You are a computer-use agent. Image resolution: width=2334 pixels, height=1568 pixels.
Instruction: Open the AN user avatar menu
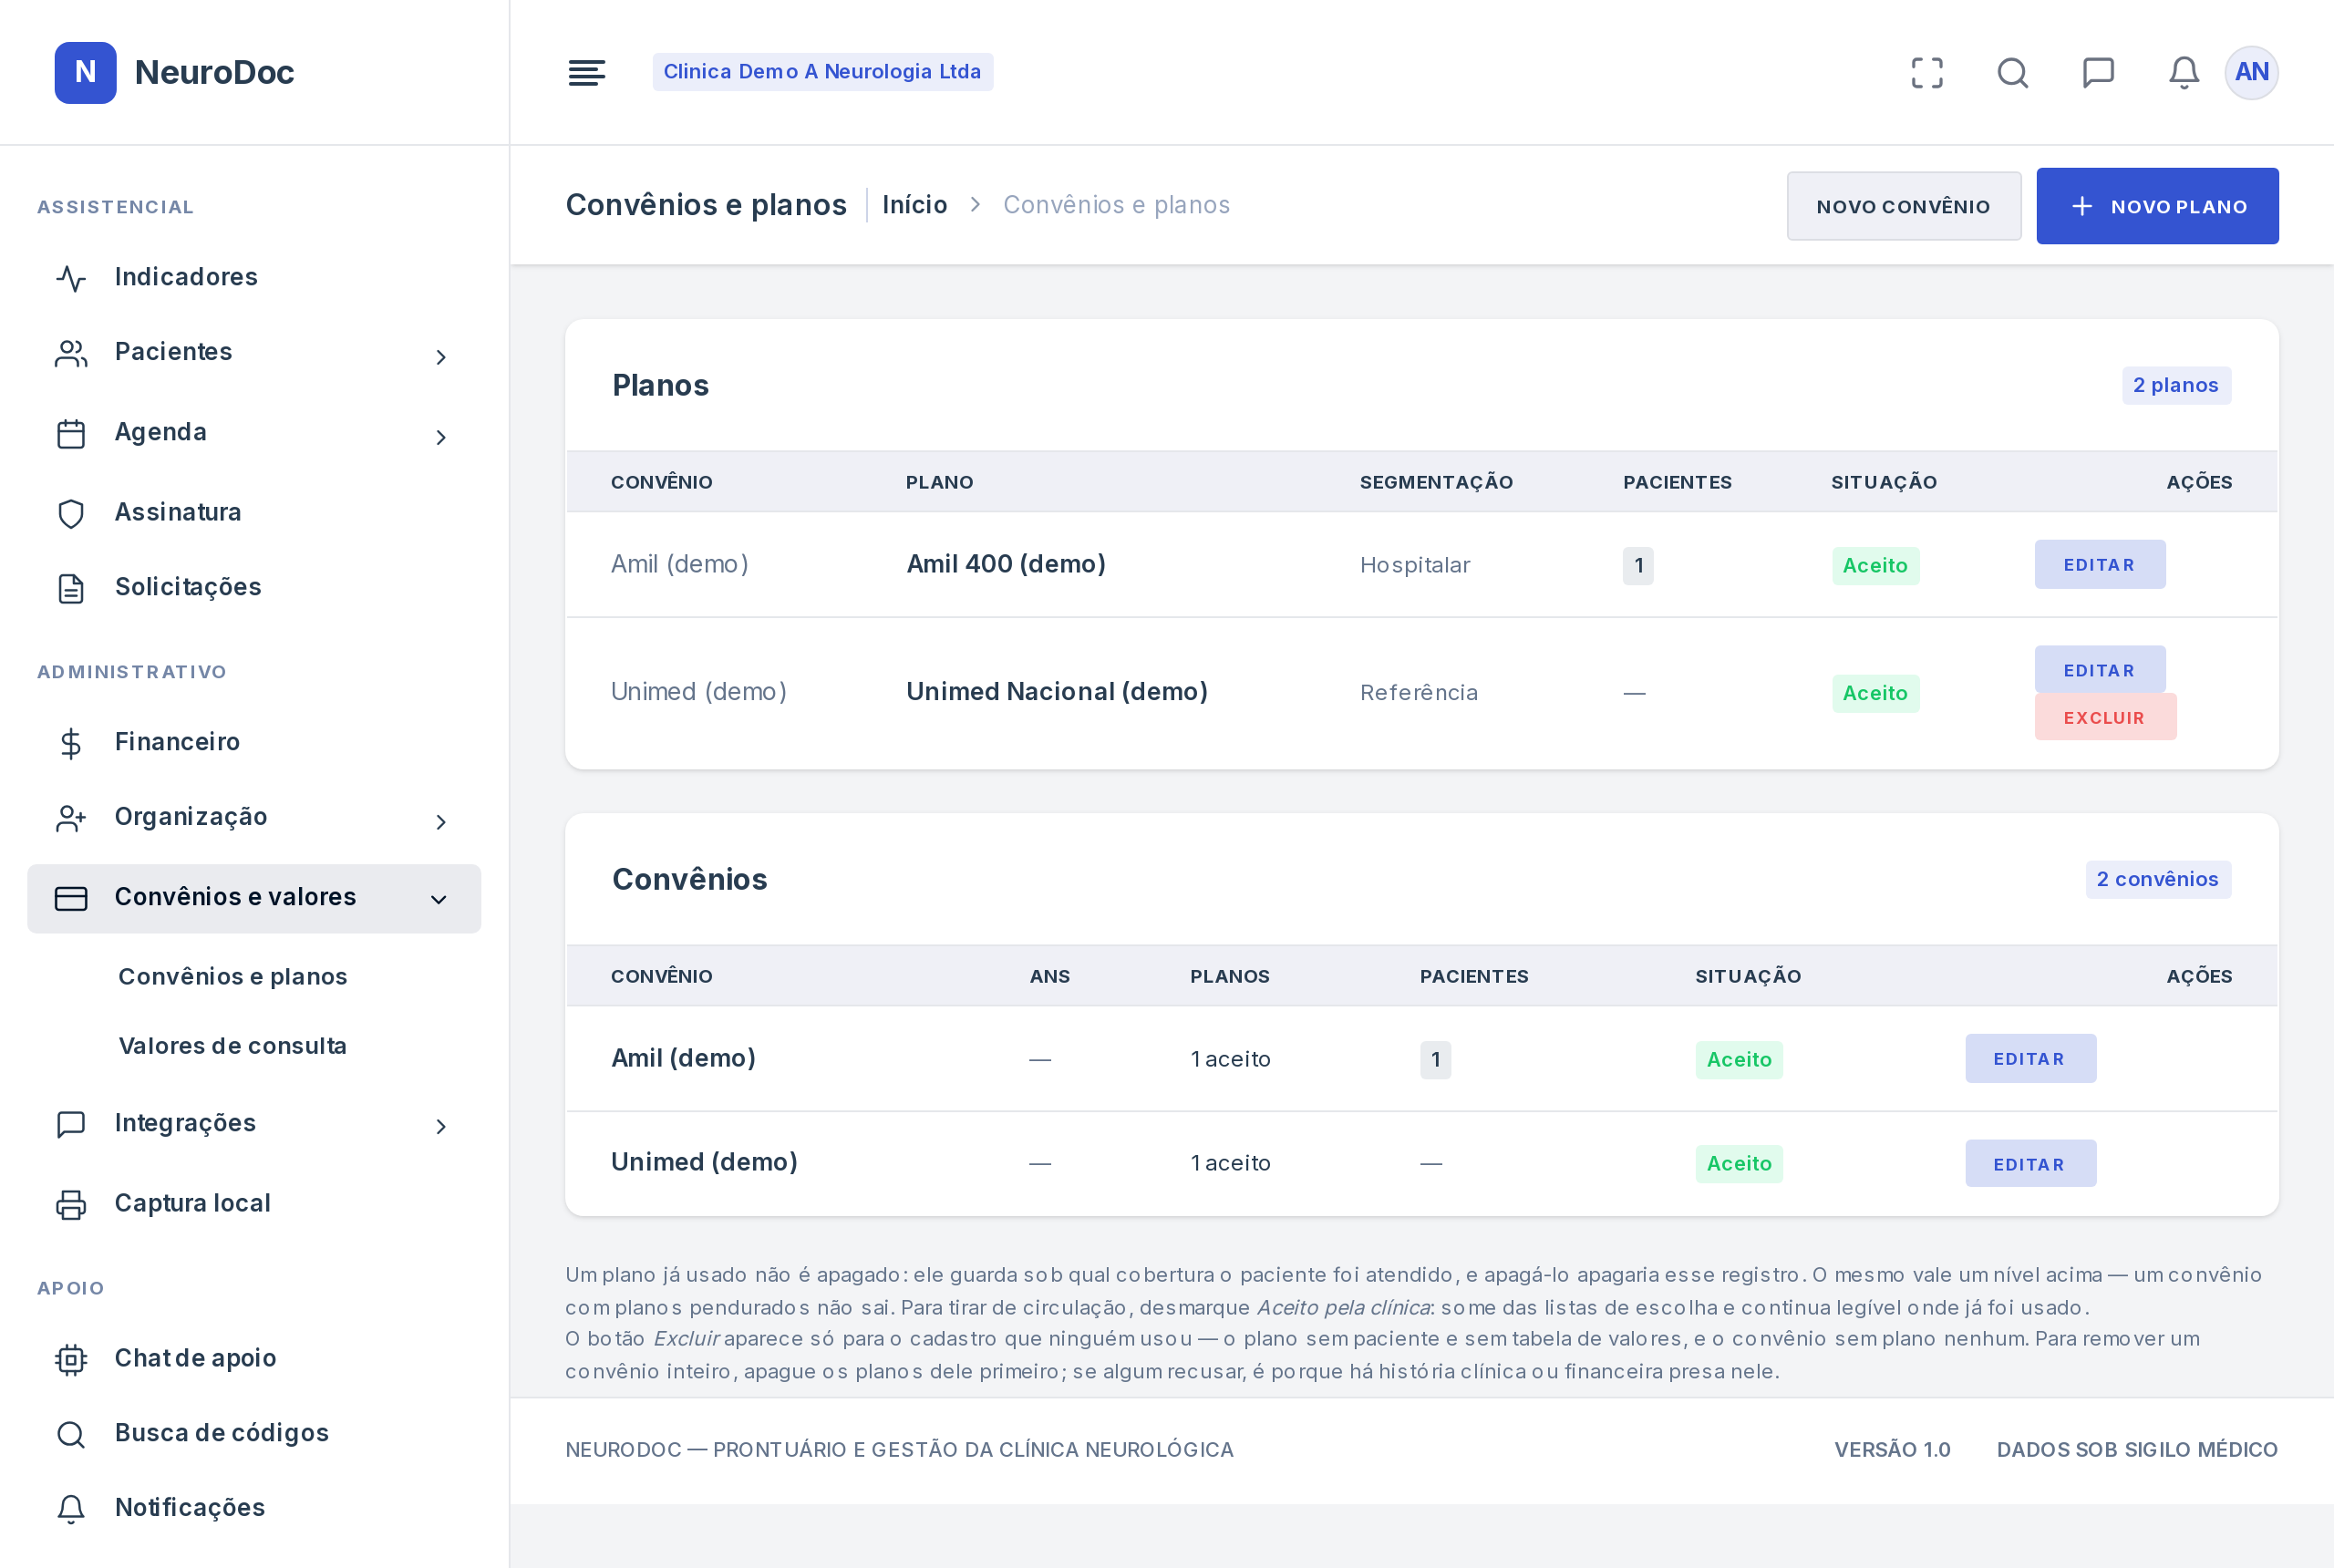coord(2251,72)
